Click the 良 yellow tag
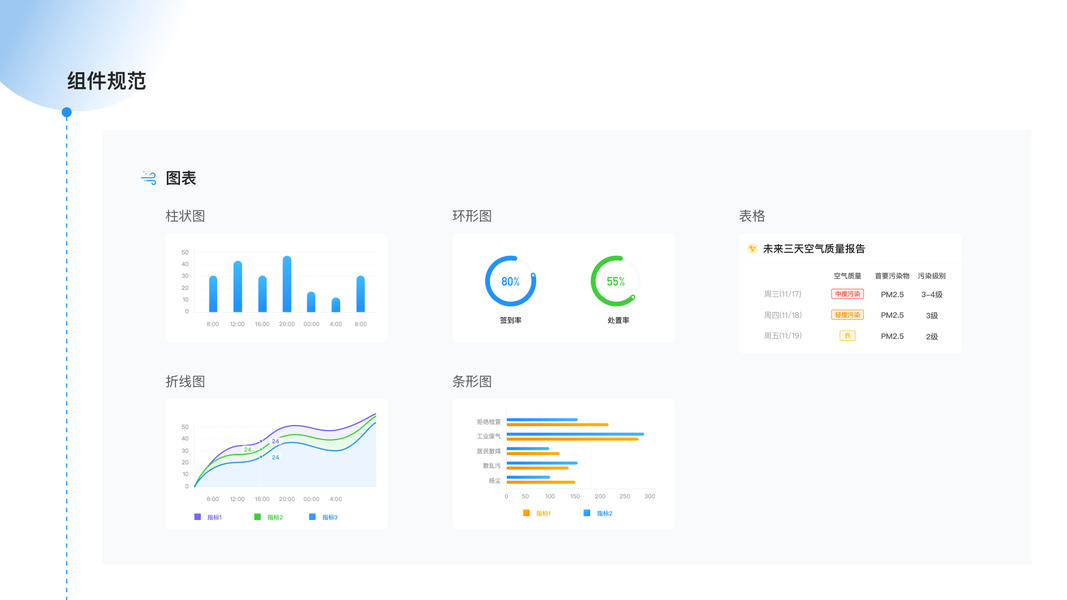 [847, 335]
